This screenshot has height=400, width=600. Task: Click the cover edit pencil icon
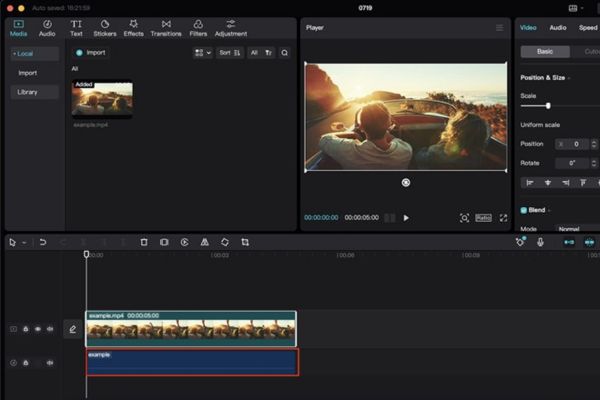(x=72, y=329)
